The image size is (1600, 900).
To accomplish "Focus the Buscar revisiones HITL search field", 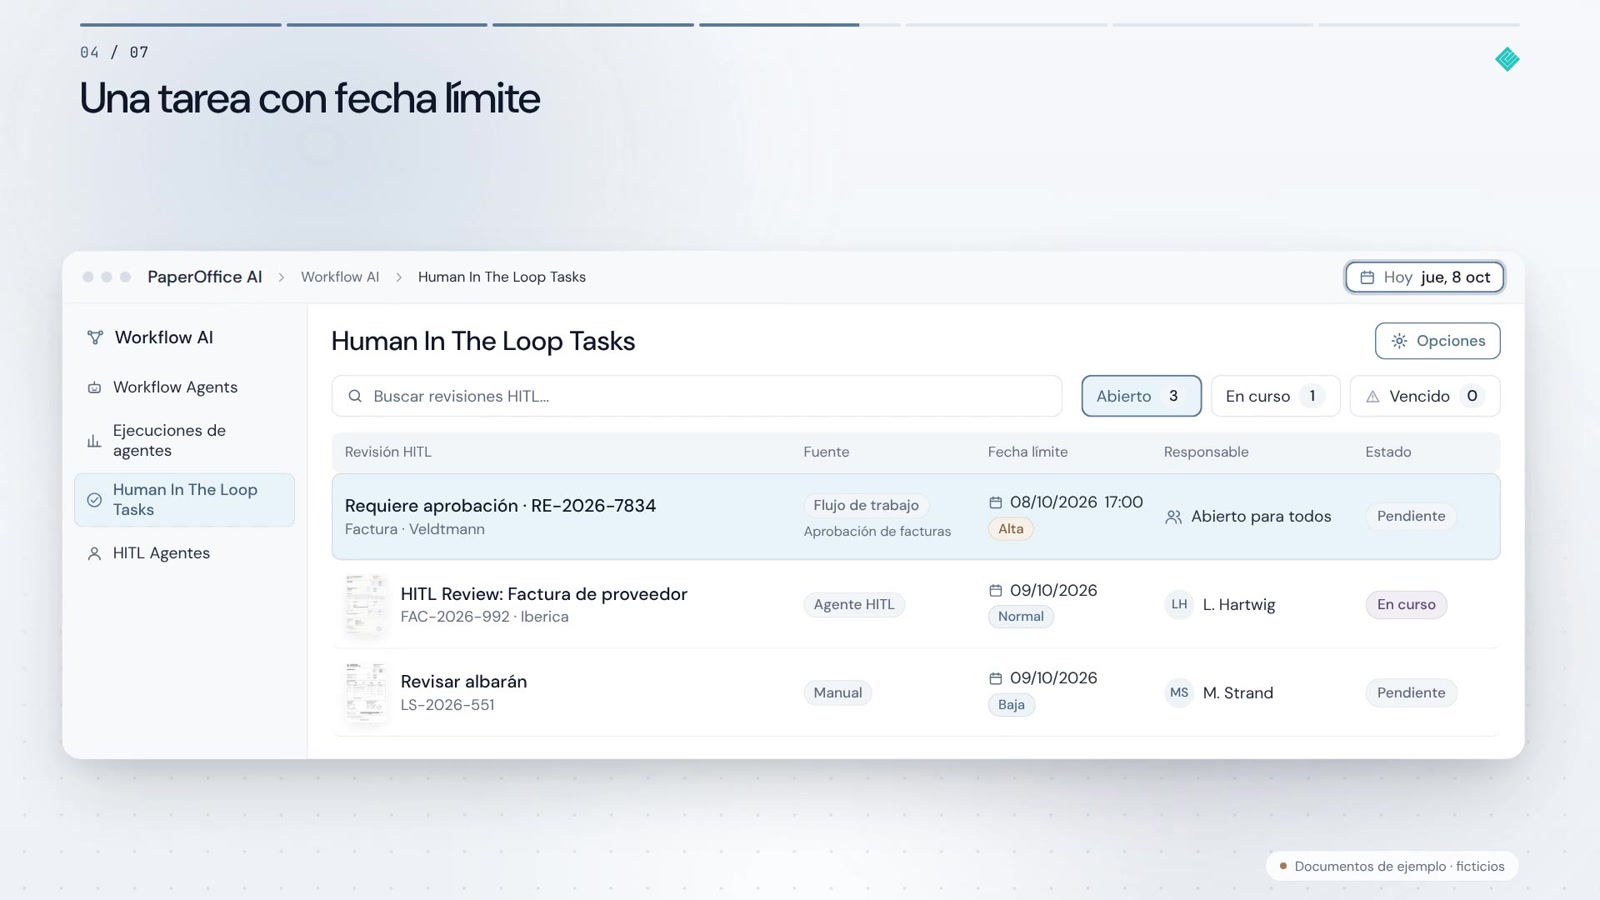I will click(697, 397).
